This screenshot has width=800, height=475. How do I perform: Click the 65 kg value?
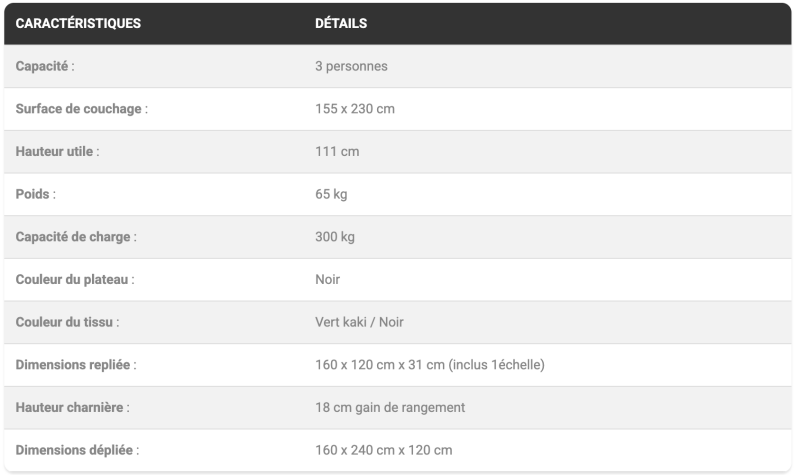pos(332,194)
